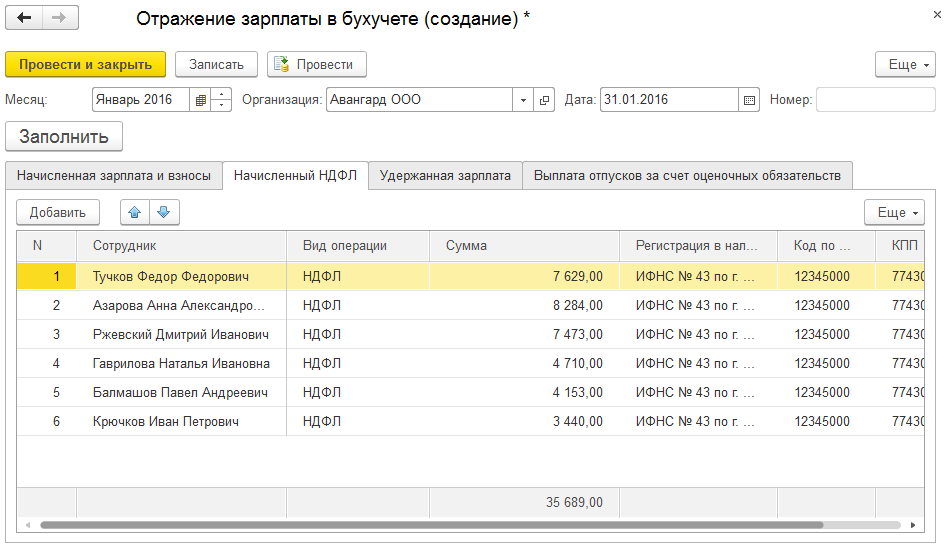Open the table Еще menu
Image resolution: width=952 pixels, height=548 pixels.
pyautogui.click(x=894, y=212)
